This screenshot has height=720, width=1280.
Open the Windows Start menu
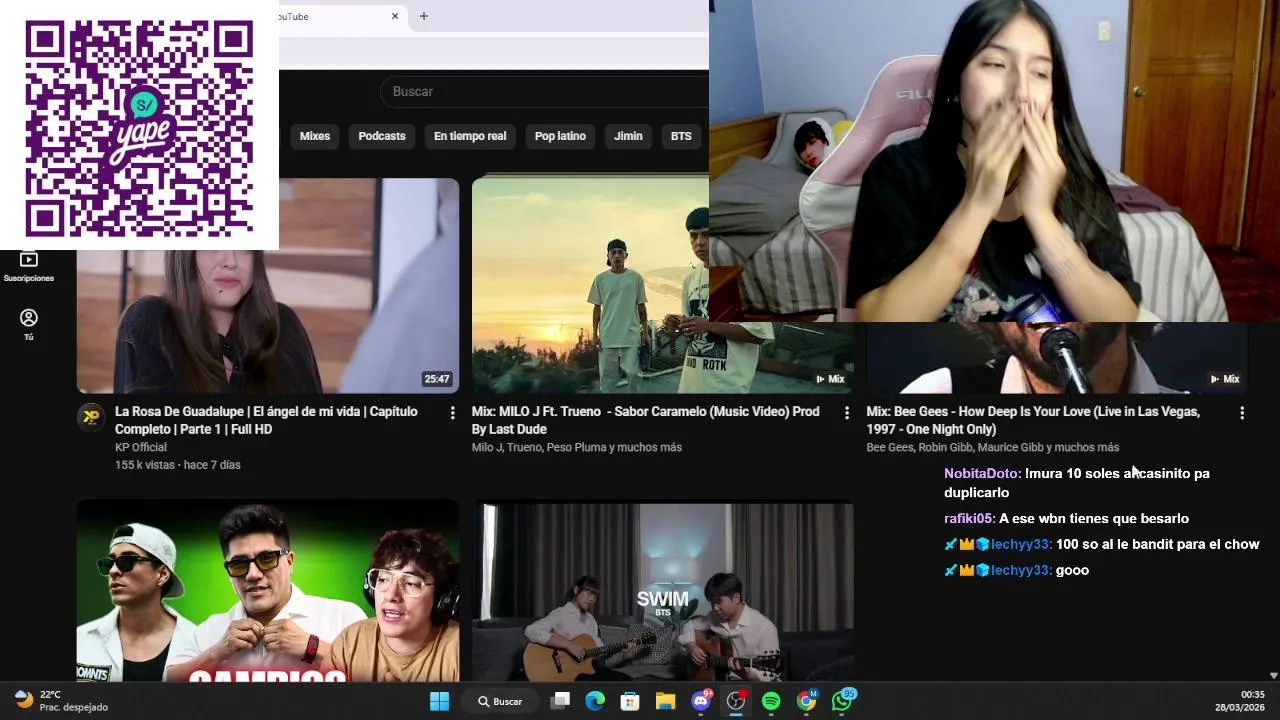439,701
